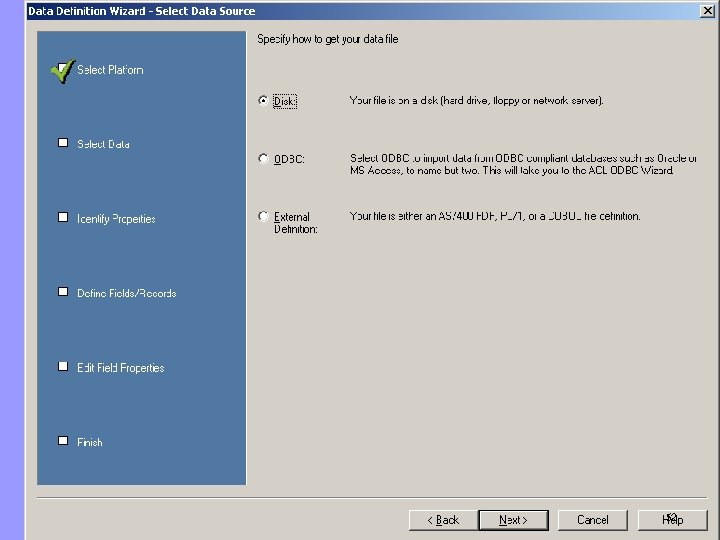Click the Disk description about hard drive

(x=477, y=101)
